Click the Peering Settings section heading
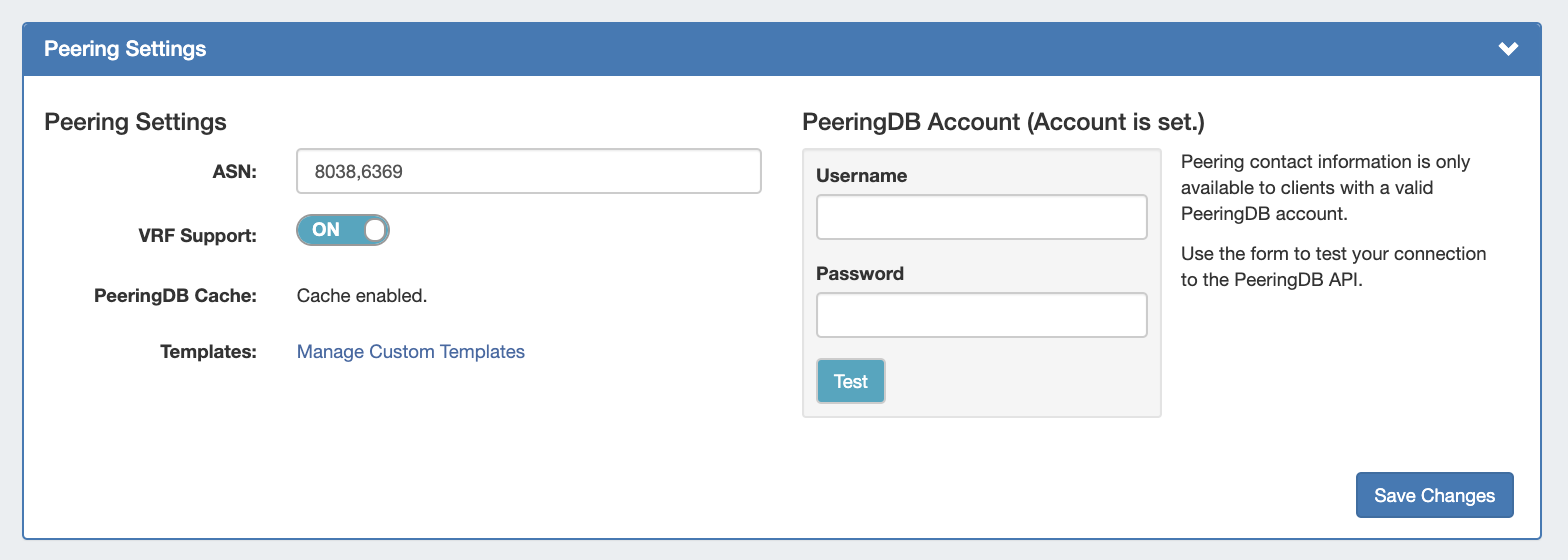Viewport: 1568px width, 560px height. click(135, 122)
